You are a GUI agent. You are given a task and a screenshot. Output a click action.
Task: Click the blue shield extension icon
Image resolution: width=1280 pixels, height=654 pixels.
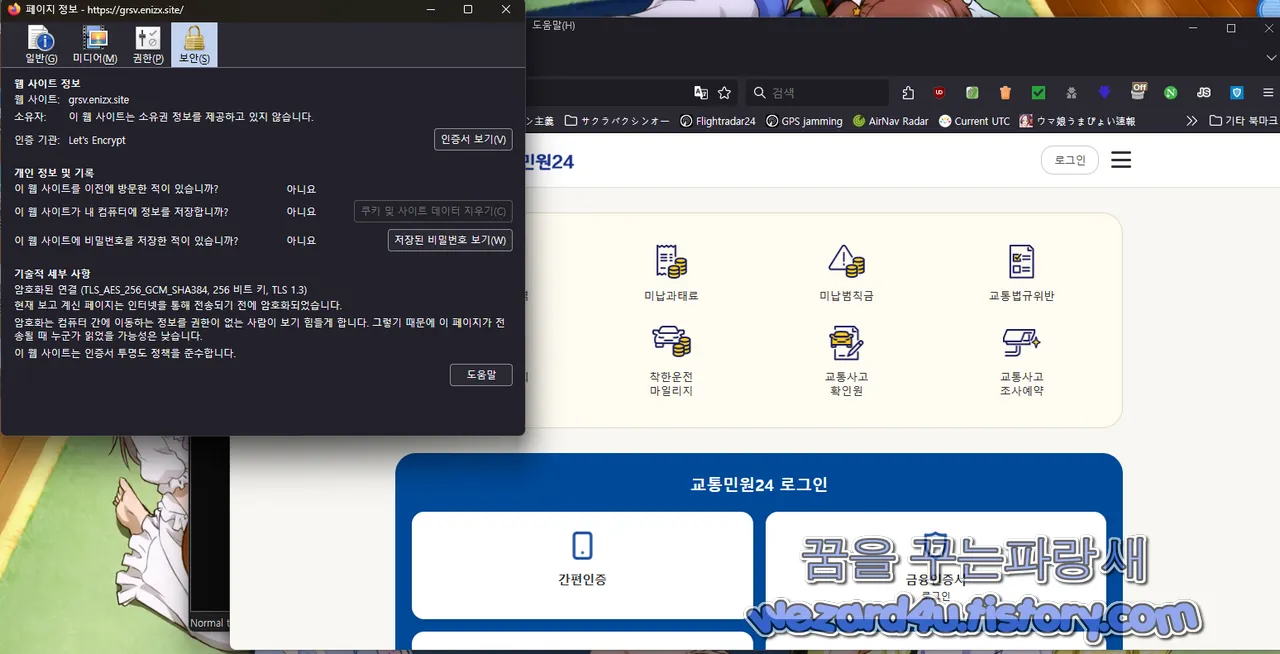(x=1237, y=93)
